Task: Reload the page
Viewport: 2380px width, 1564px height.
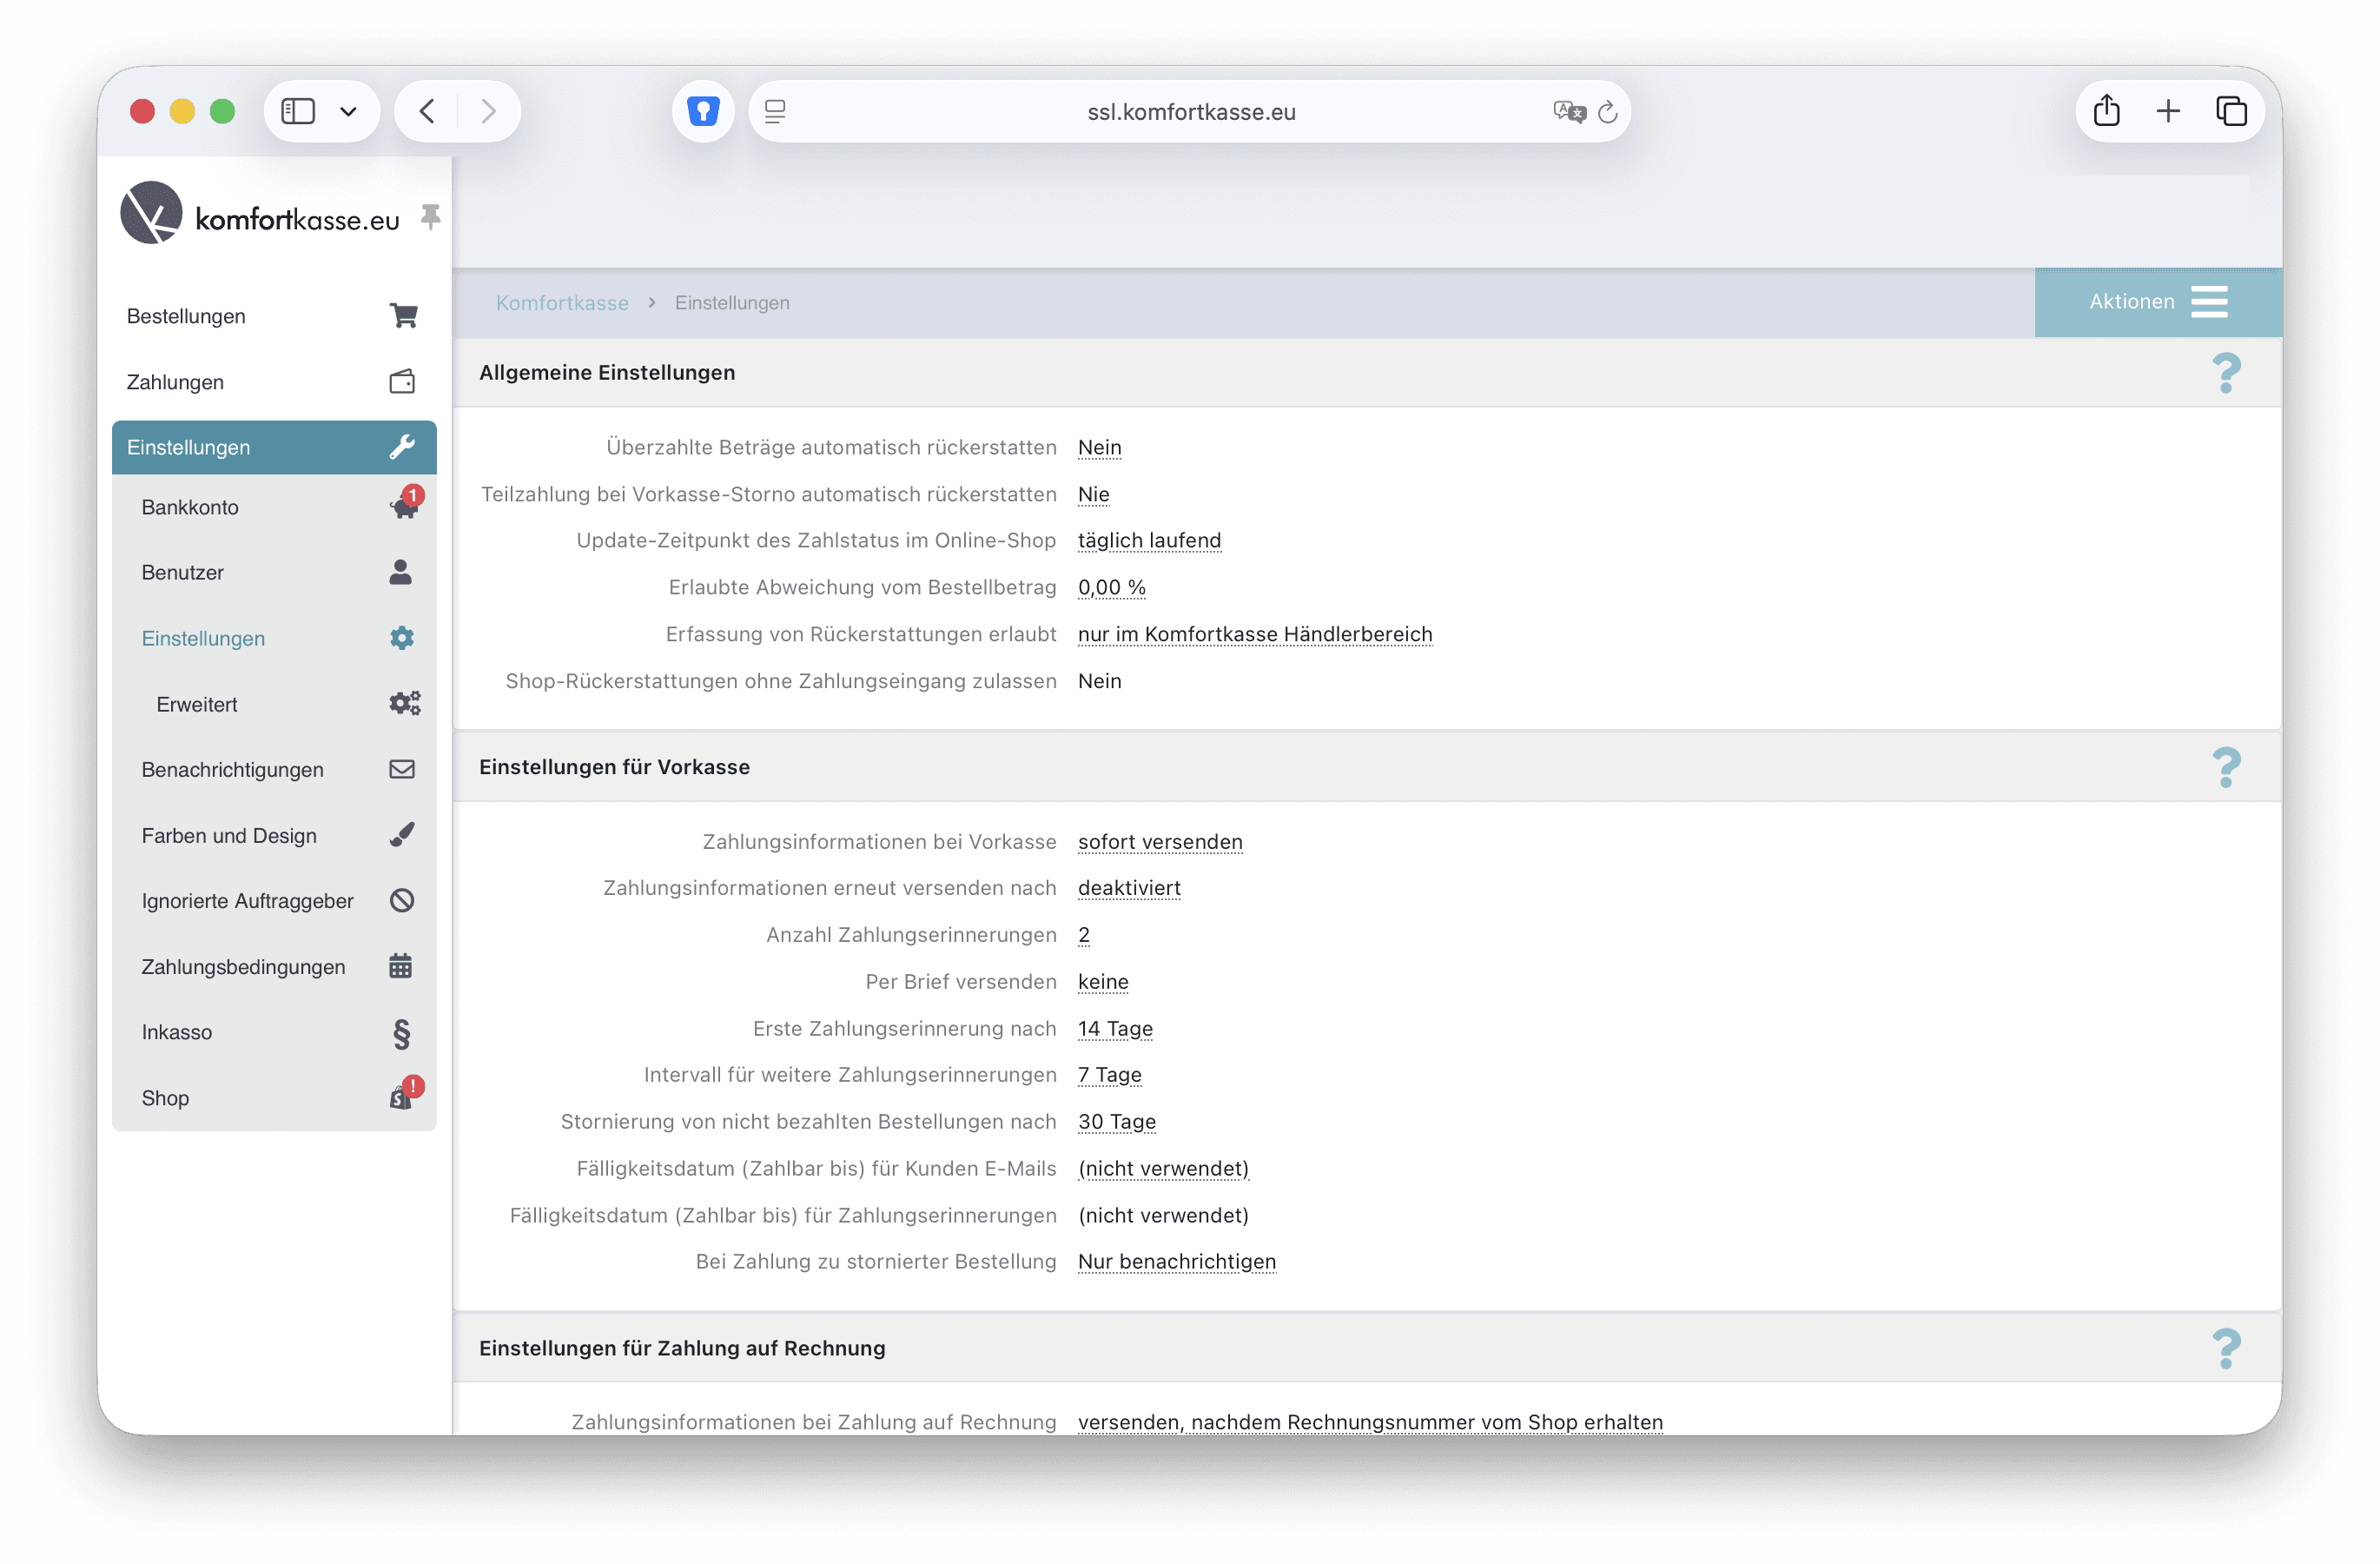Action: pos(1608,111)
